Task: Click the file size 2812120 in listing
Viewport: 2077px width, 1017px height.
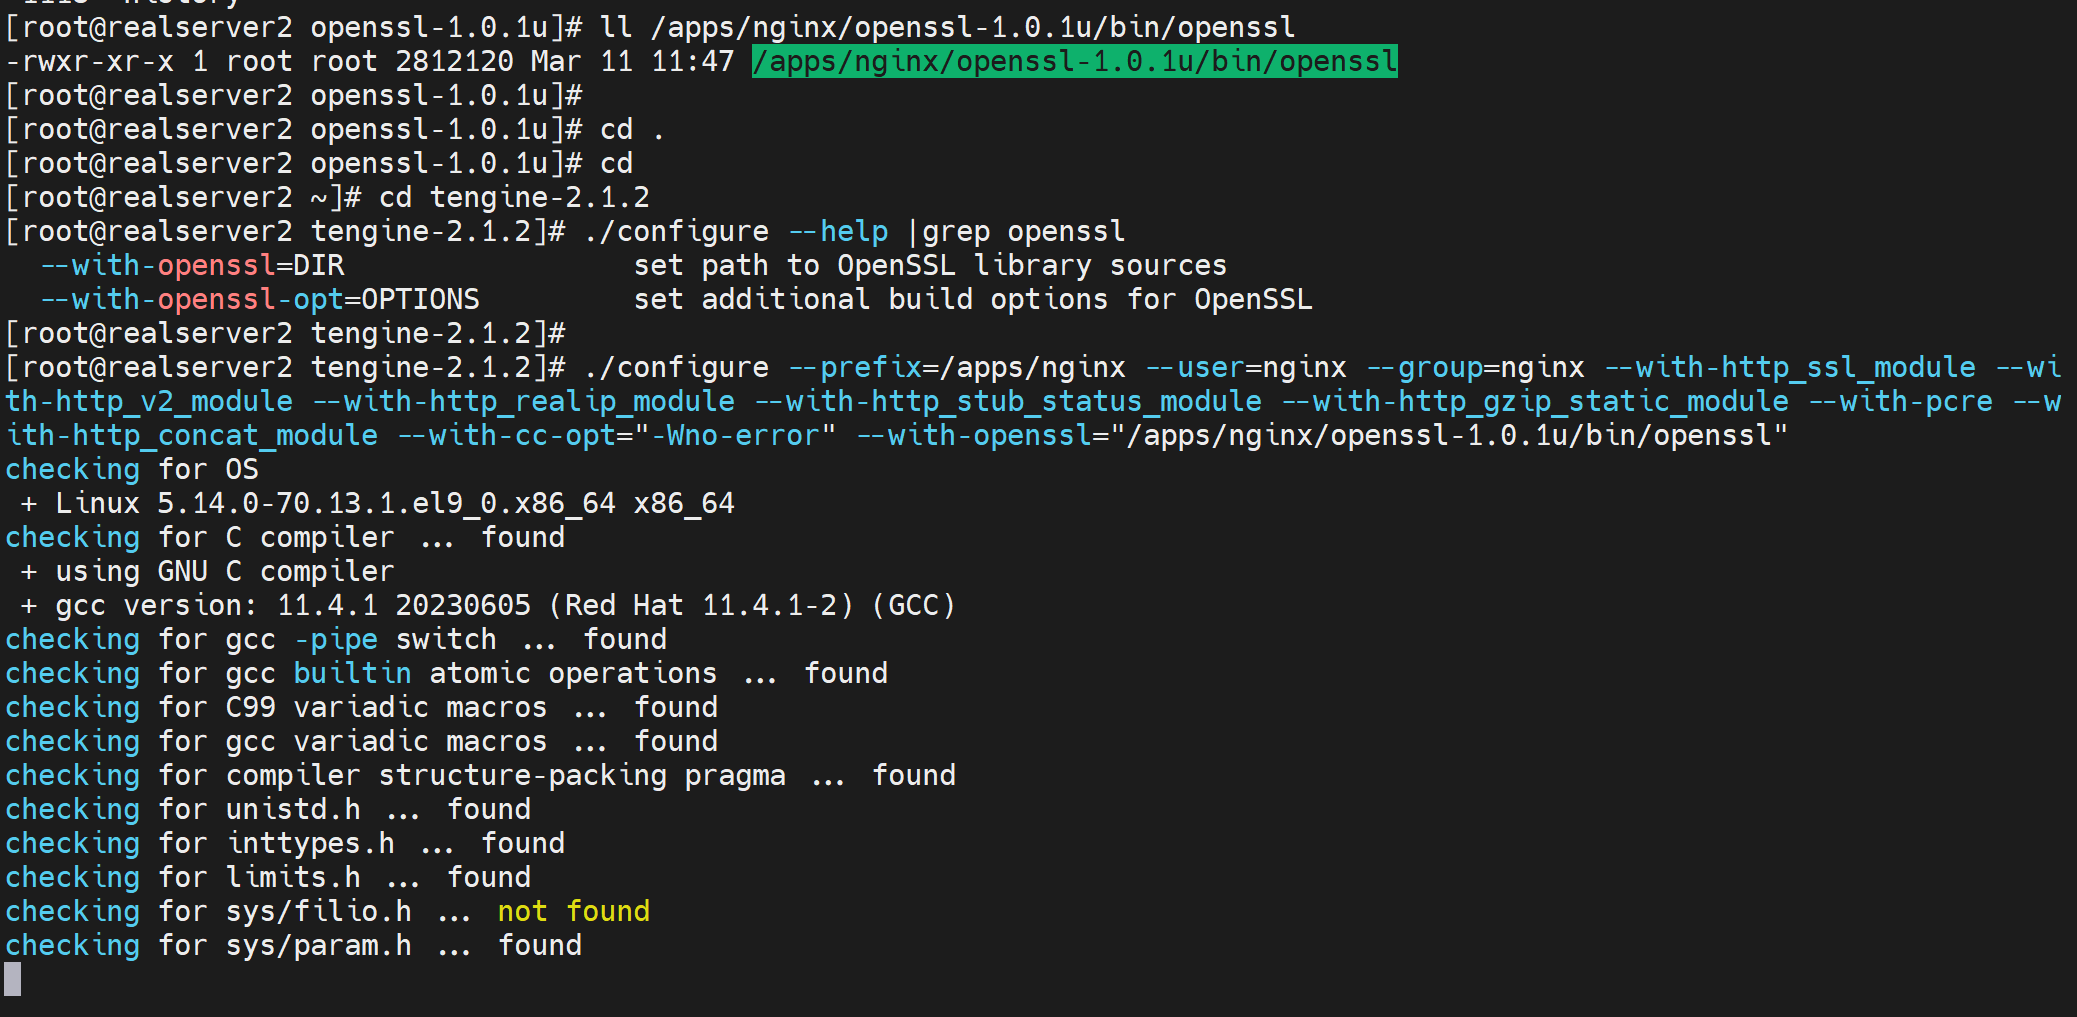Action: pos(454,62)
